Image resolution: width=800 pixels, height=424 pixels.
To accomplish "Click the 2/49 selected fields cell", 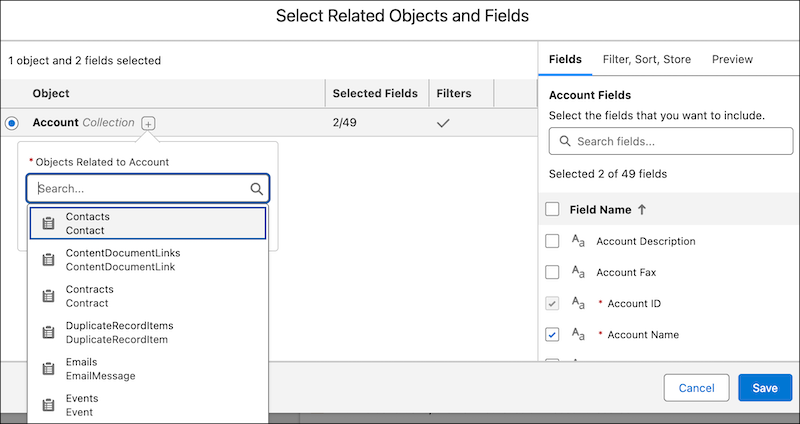I will [344, 123].
